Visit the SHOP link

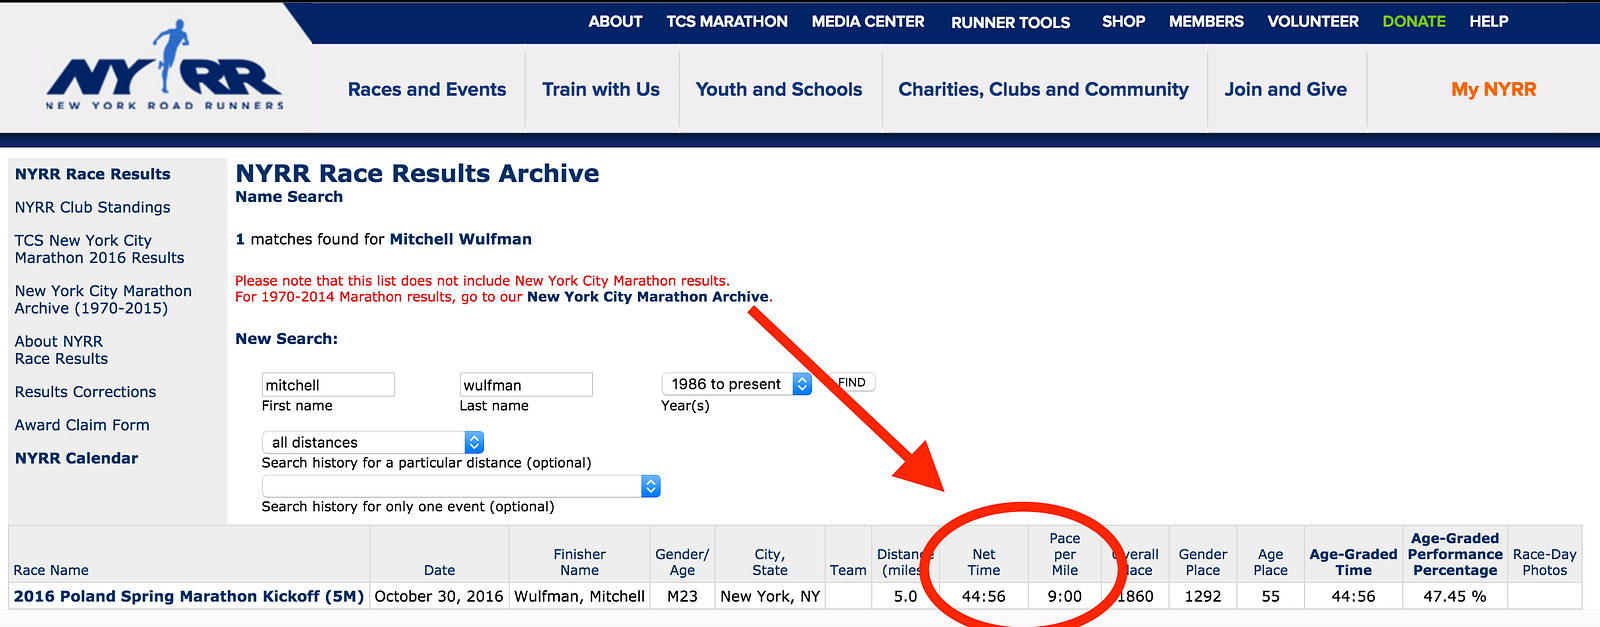coord(1123,21)
